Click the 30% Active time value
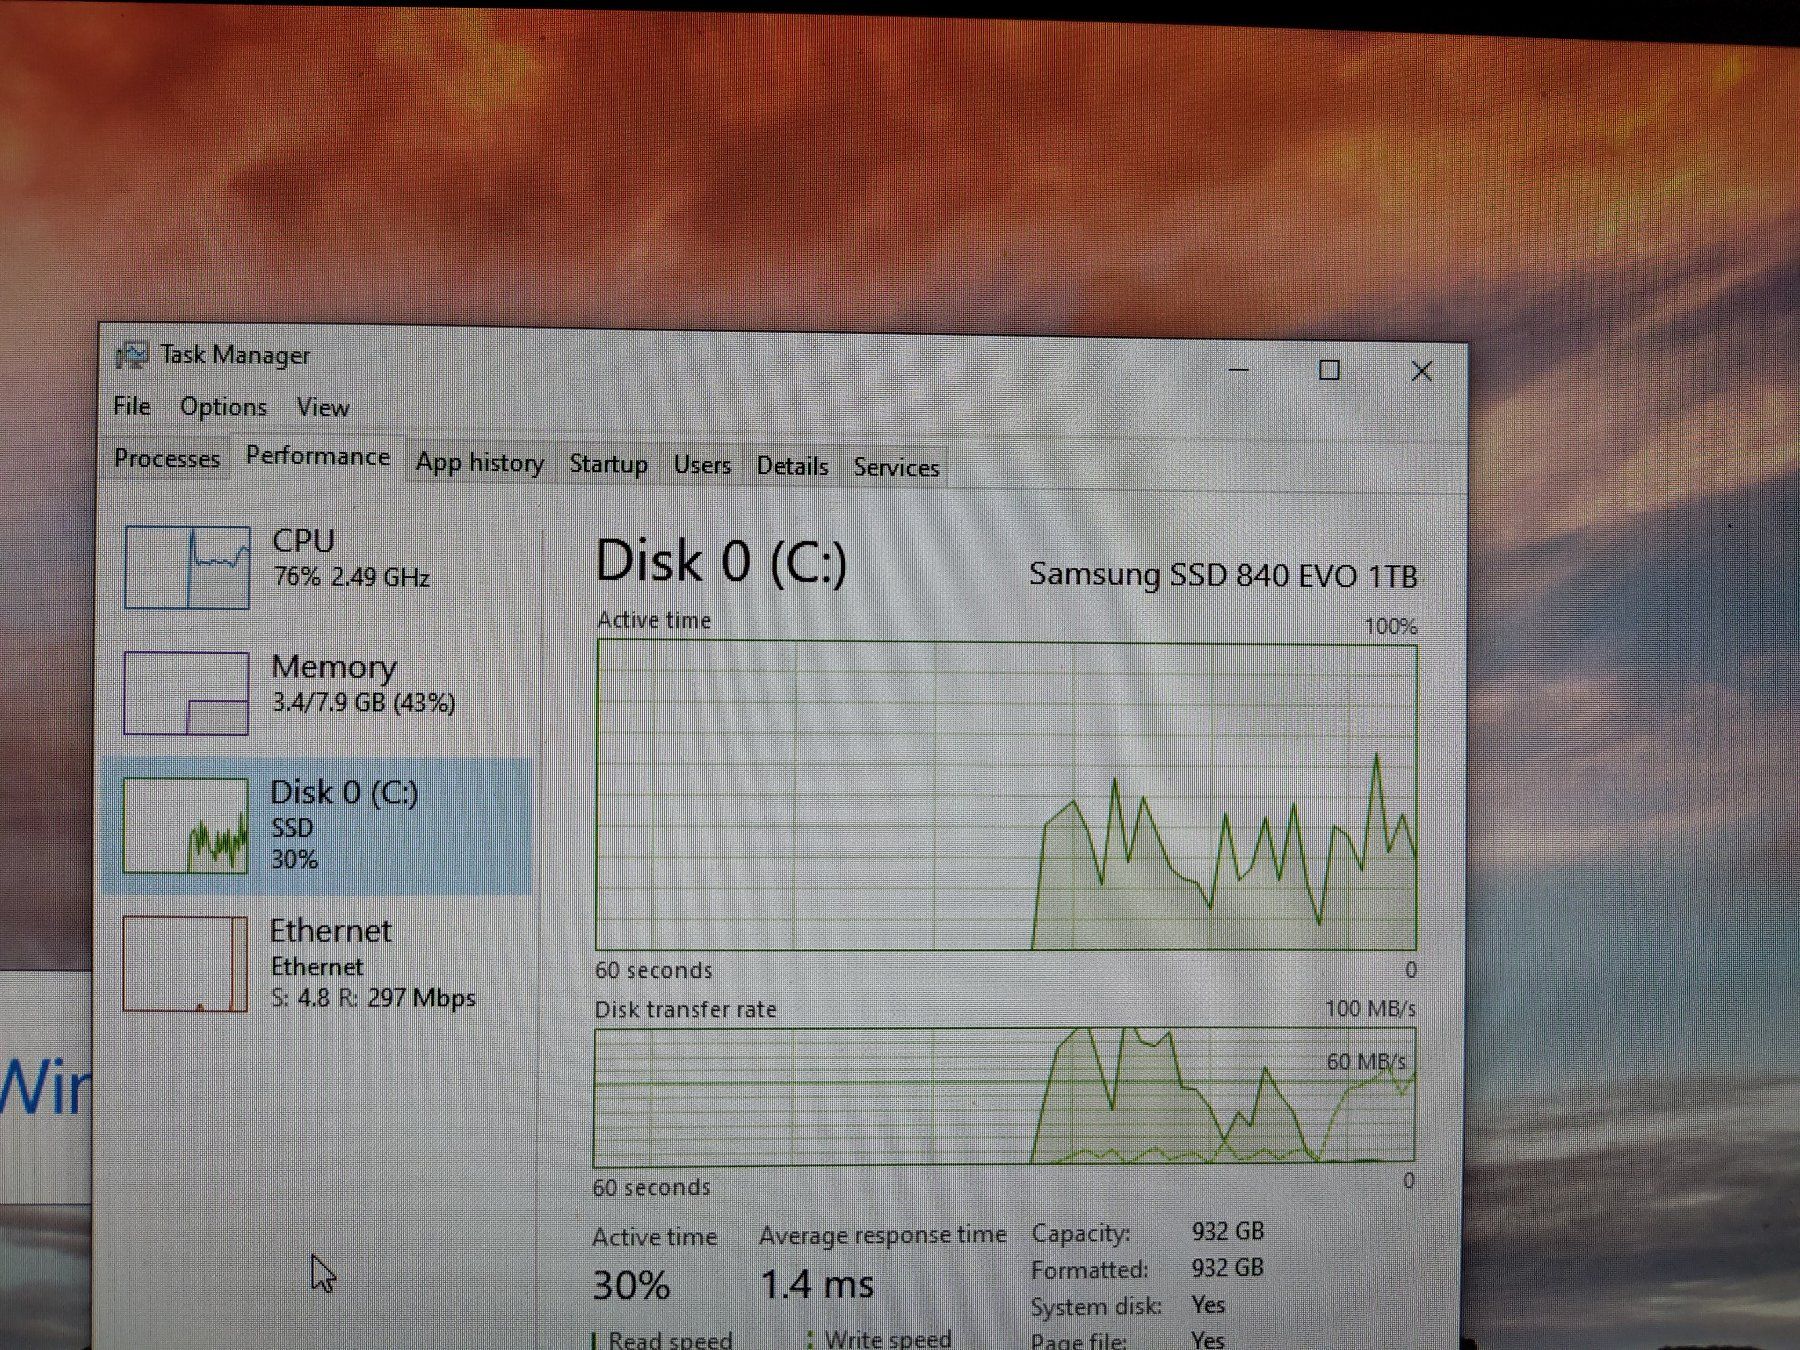Image resolution: width=1800 pixels, height=1350 pixels. [x=631, y=1285]
